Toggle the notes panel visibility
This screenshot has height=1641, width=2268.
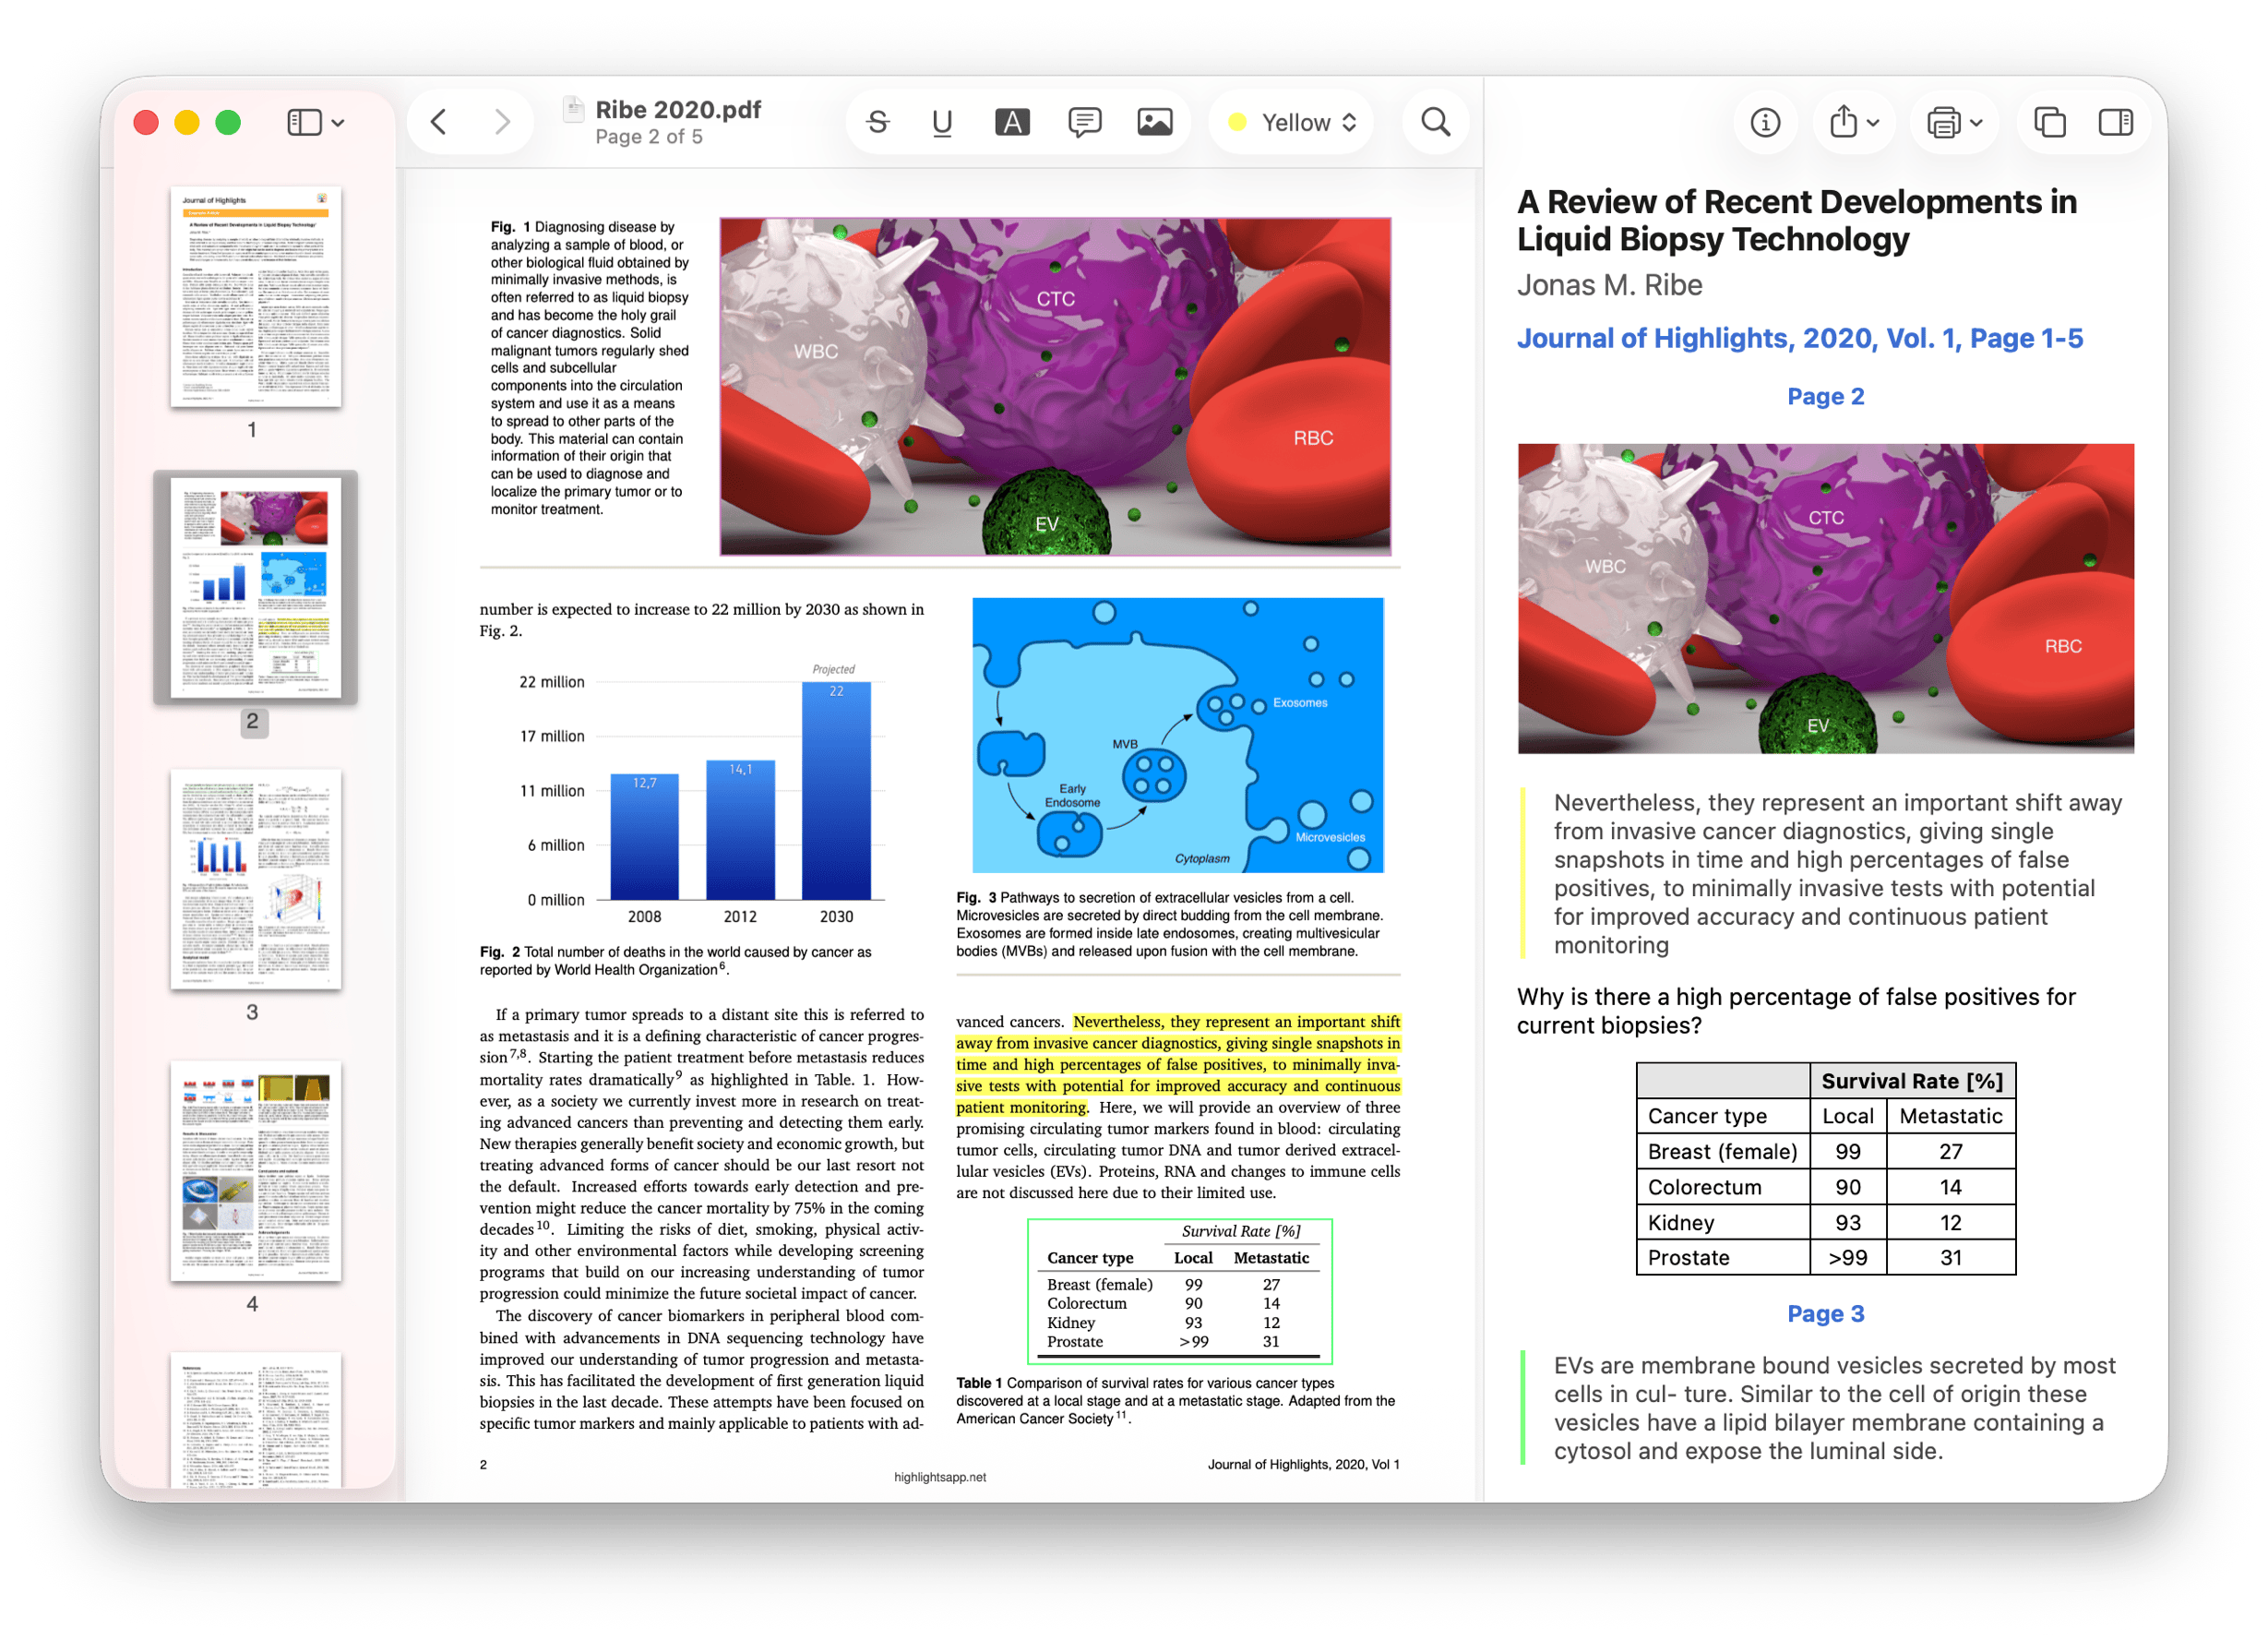2118,121
